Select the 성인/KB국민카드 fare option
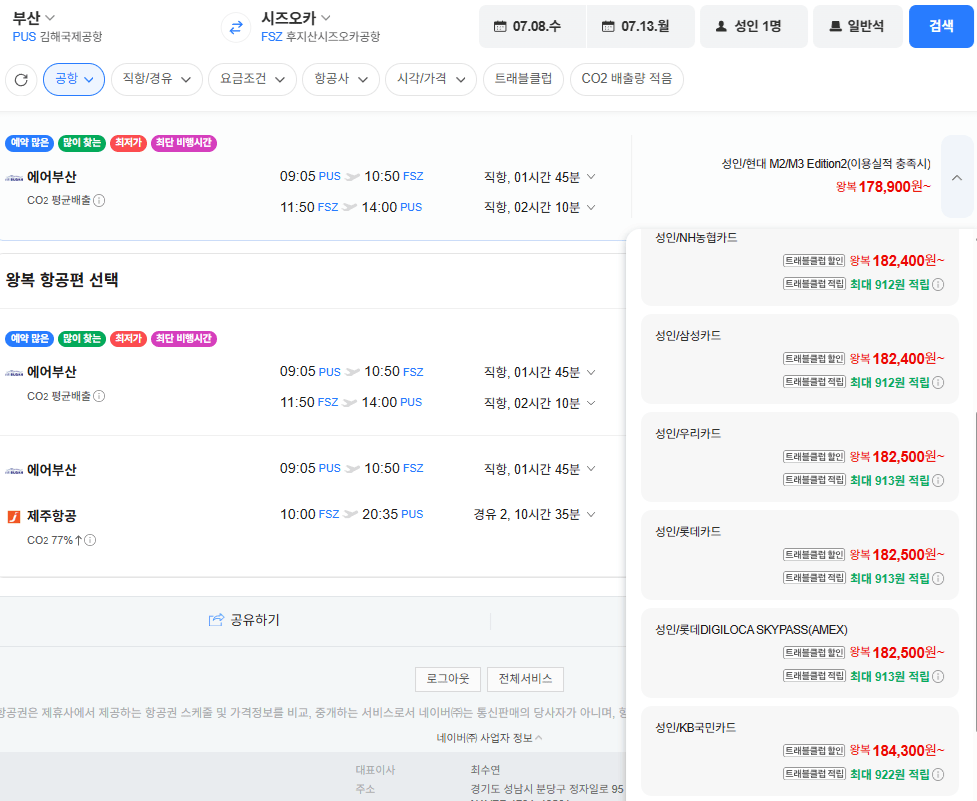The image size is (977, 801). 799,751
